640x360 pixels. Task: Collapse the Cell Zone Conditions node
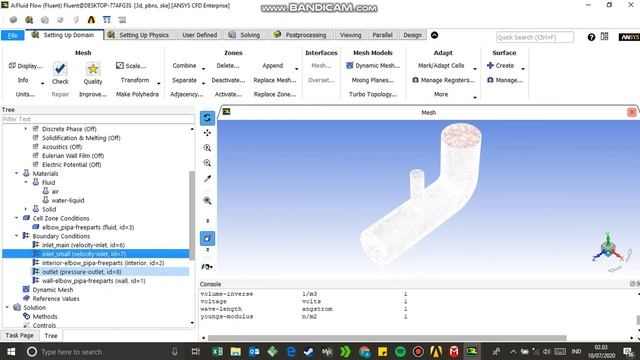pyautogui.click(x=16, y=218)
